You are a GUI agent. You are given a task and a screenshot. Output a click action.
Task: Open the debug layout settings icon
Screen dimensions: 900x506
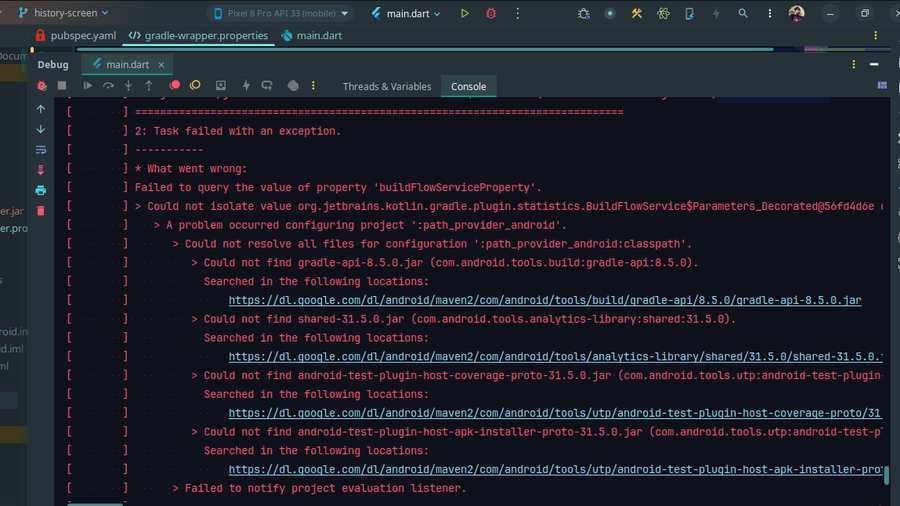882,85
